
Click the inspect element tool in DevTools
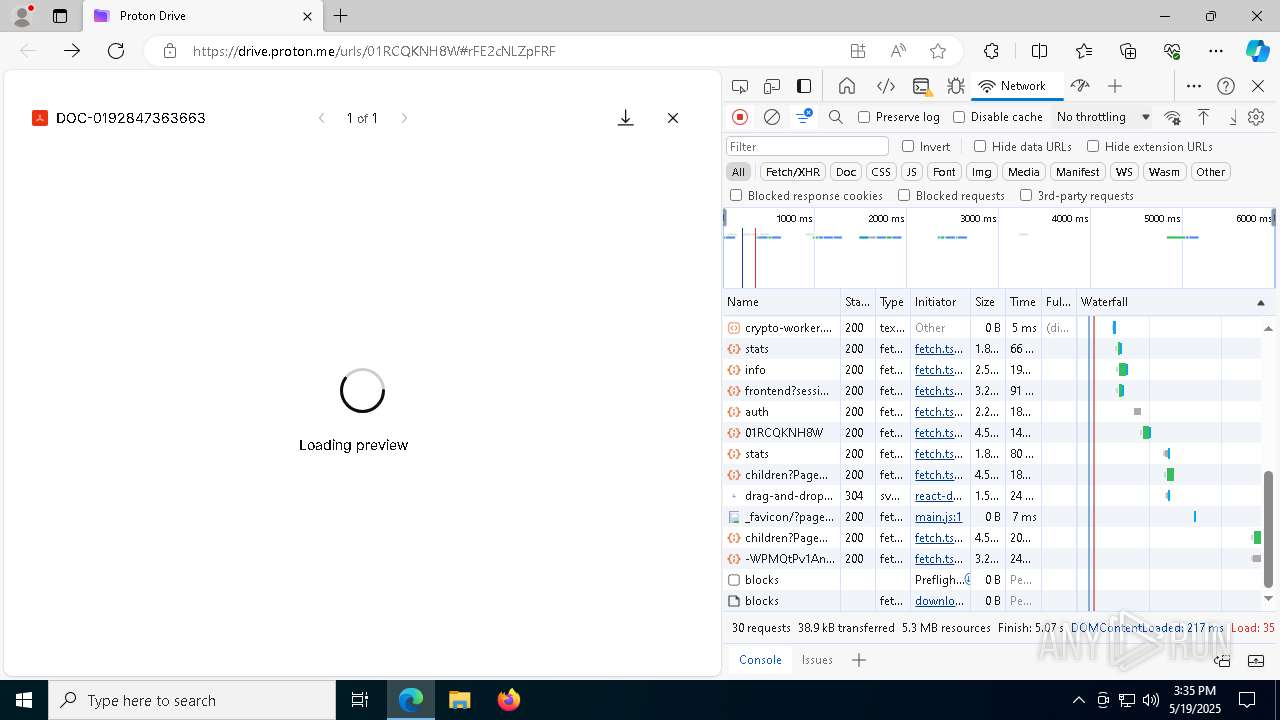tap(740, 86)
